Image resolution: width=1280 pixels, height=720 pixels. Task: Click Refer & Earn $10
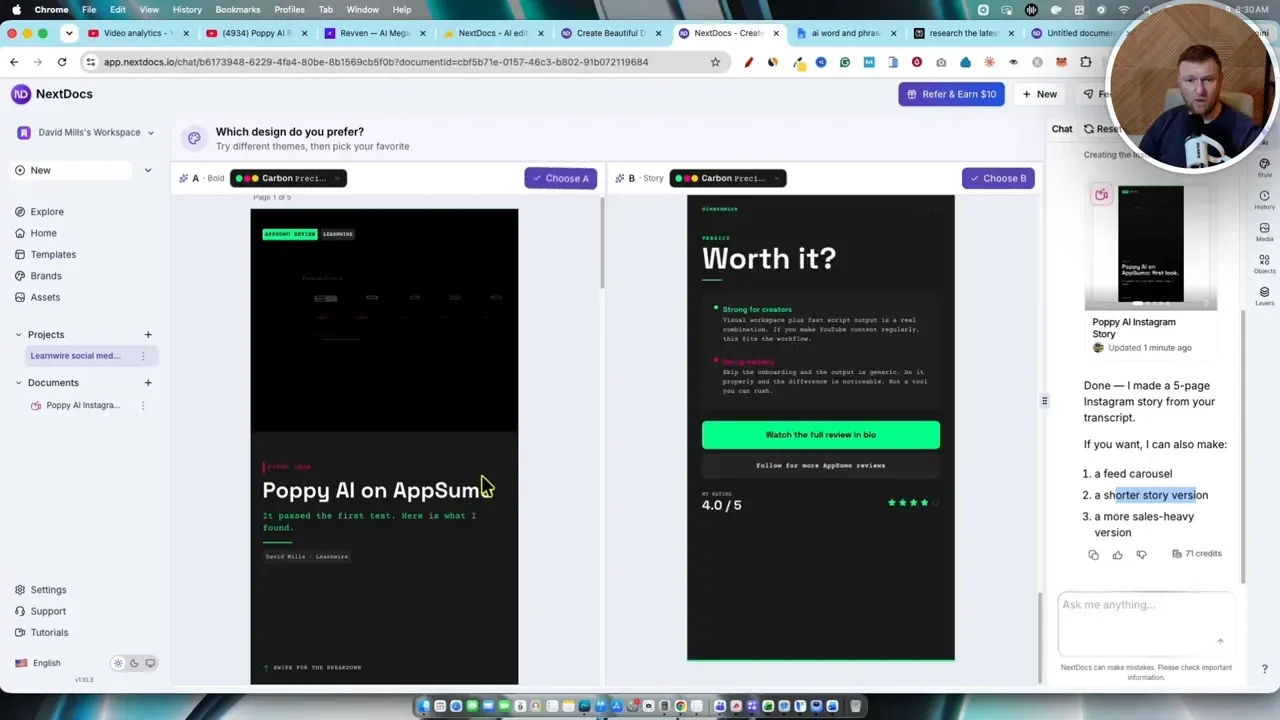951,94
